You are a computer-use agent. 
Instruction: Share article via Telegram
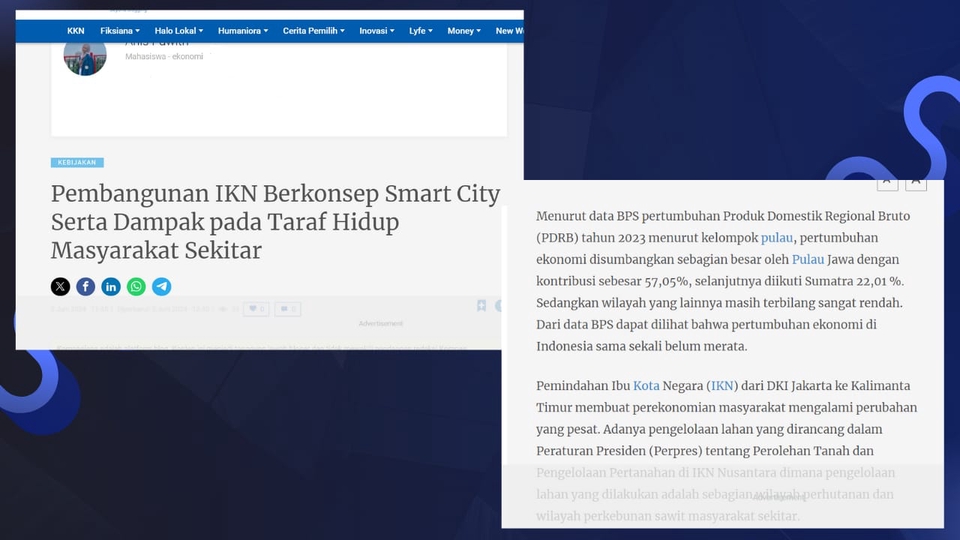(x=162, y=287)
